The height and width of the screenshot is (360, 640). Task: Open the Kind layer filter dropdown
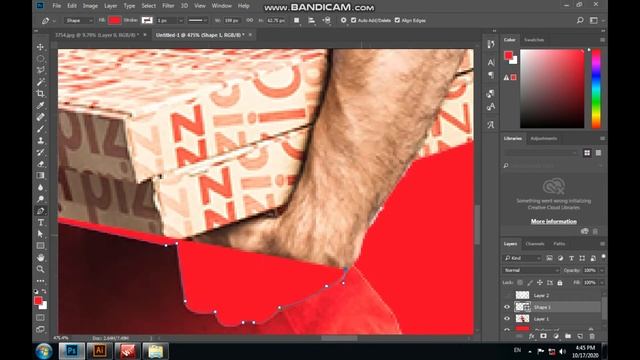pyautogui.click(x=522, y=258)
